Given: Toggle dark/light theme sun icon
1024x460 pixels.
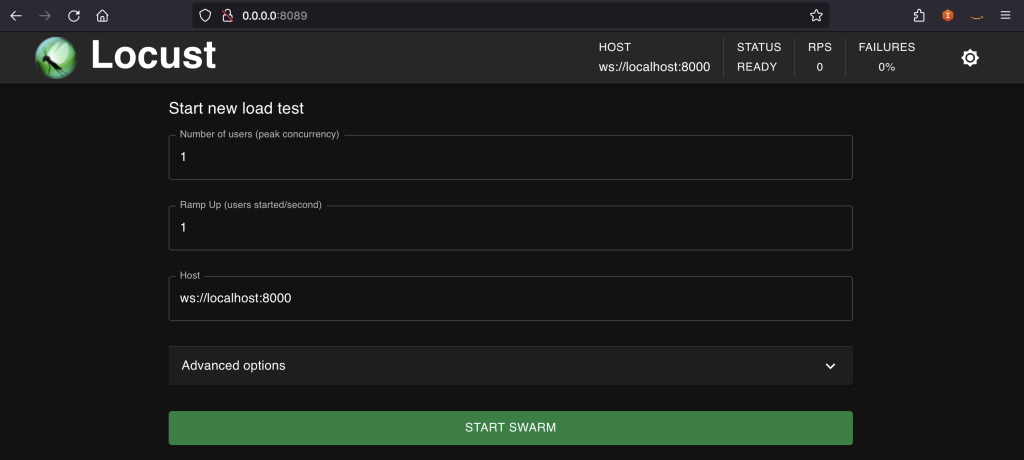Looking at the screenshot, I should click(970, 58).
